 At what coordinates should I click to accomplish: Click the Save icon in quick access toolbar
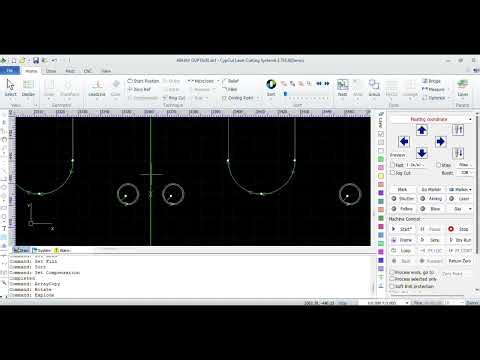[36, 60]
